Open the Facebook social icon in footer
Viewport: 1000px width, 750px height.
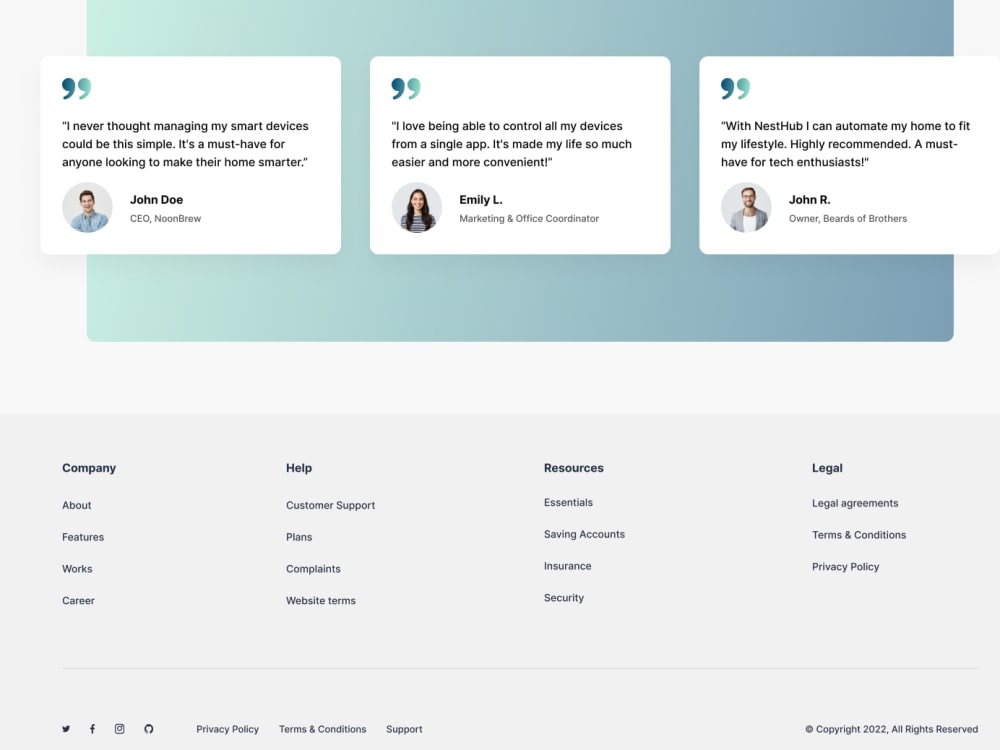pyautogui.click(x=92, y=729)
